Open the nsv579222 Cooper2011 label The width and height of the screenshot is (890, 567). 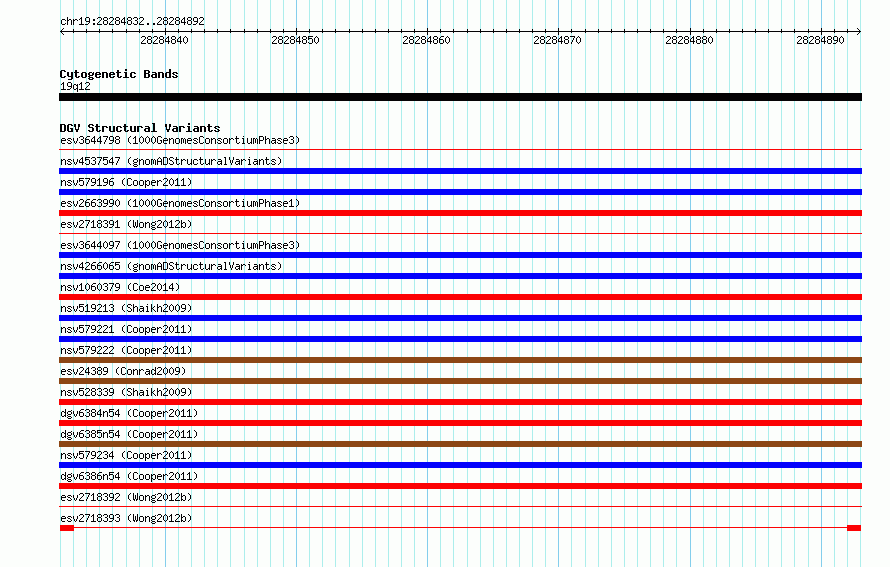126,350
